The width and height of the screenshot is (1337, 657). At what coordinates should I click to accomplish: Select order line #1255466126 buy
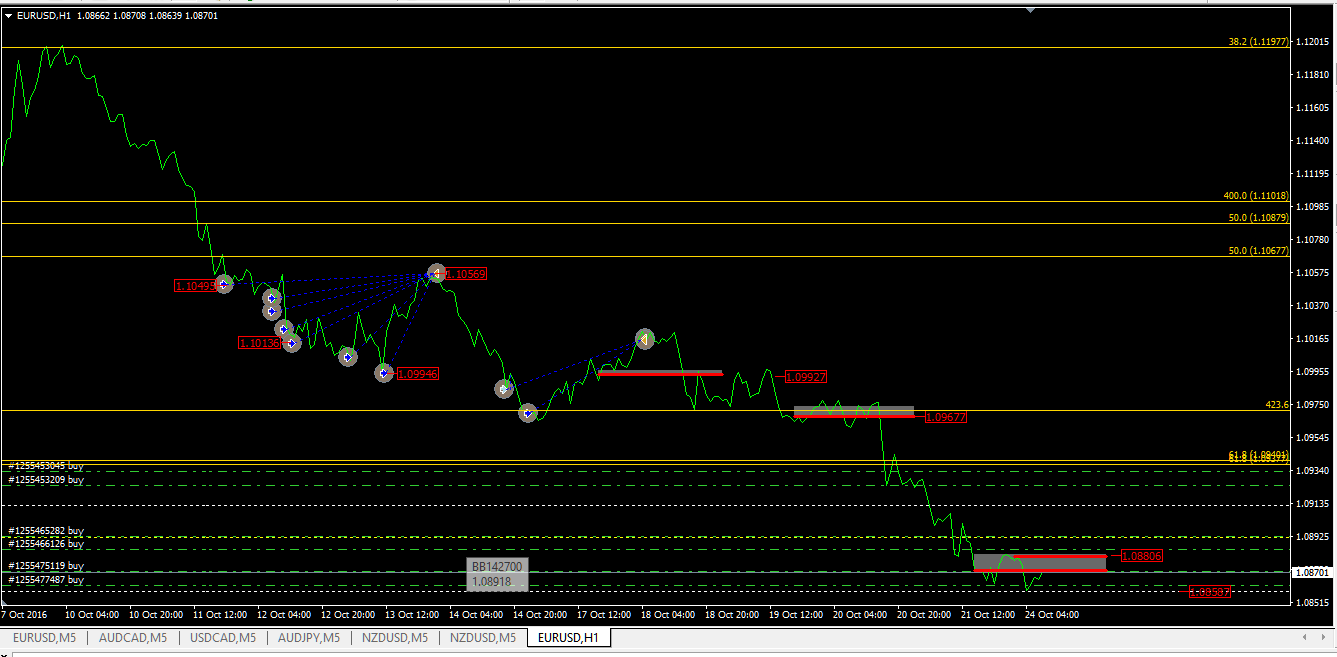46,544
